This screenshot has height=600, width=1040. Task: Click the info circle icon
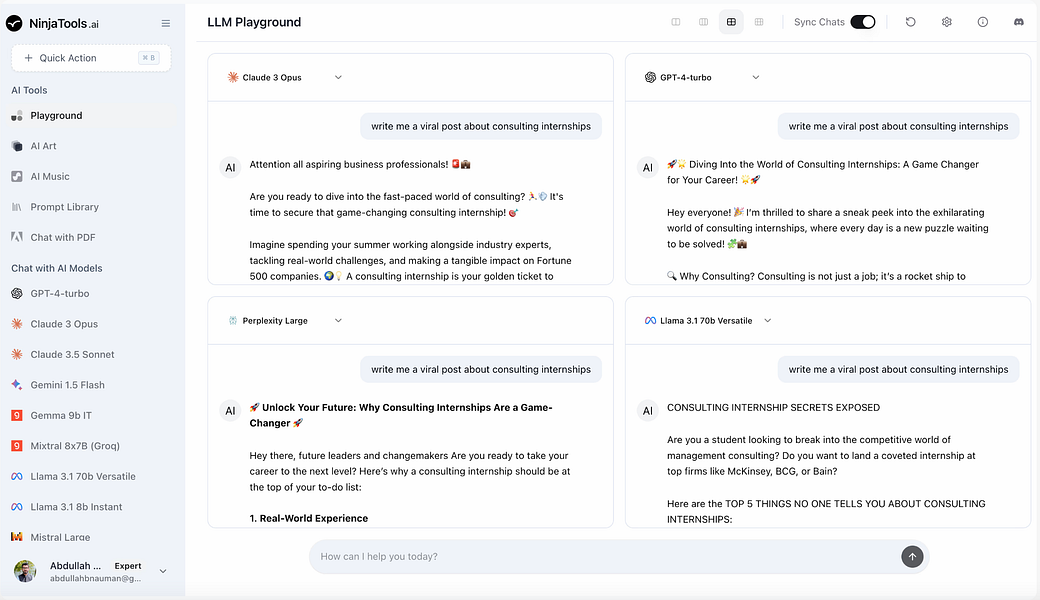[983, 22]
